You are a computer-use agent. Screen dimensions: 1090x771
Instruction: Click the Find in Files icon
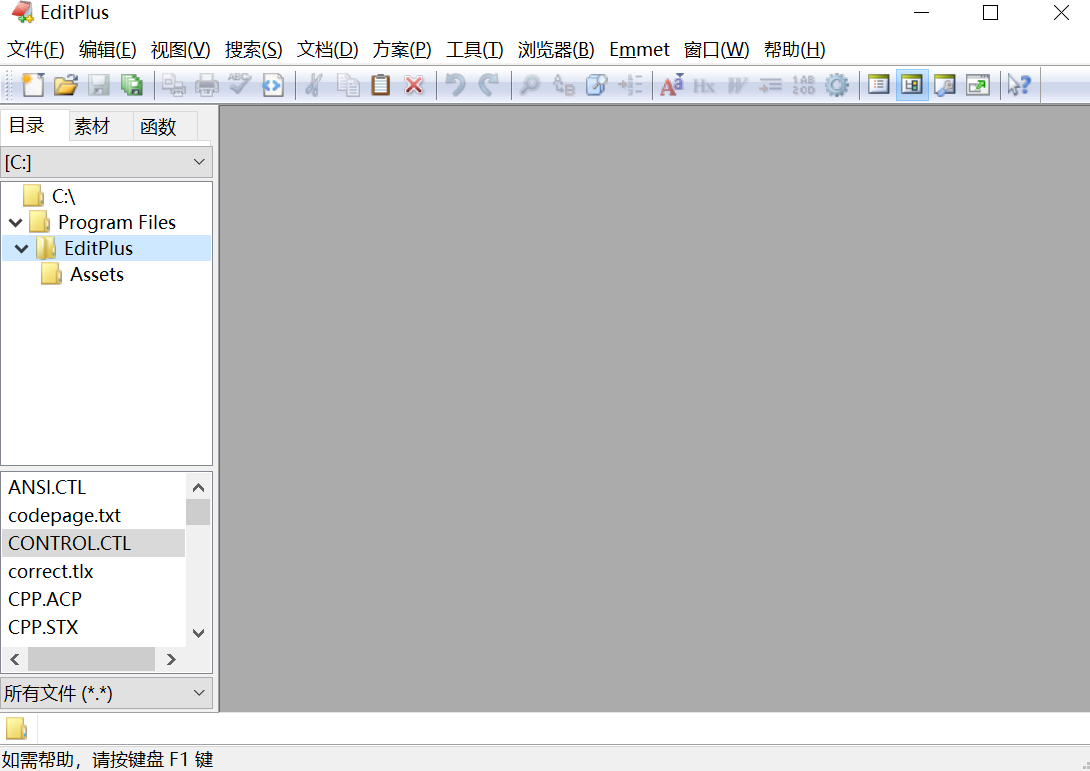[596, 85]
